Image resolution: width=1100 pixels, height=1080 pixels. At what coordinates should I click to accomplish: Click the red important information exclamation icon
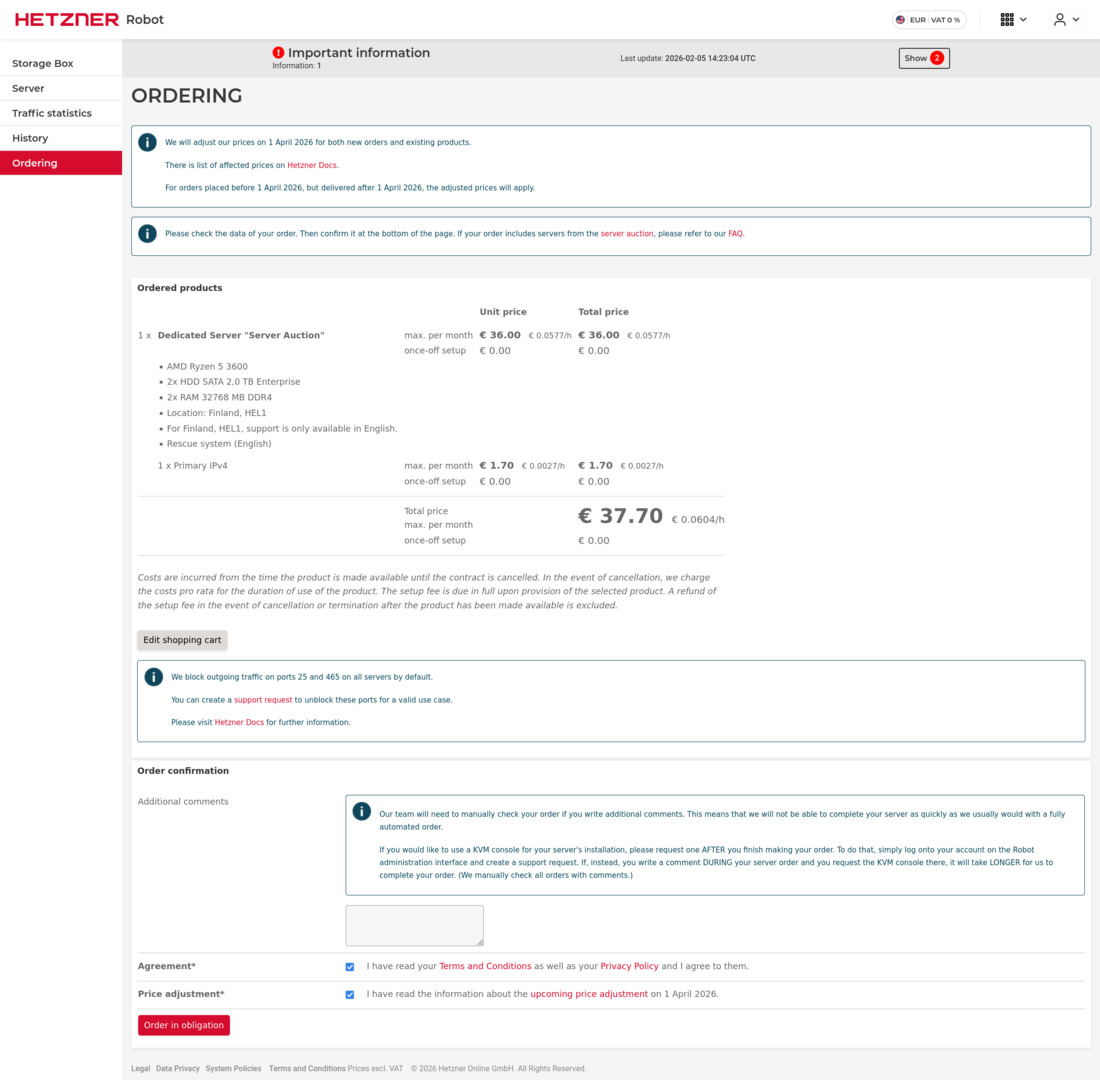[280, 52]
